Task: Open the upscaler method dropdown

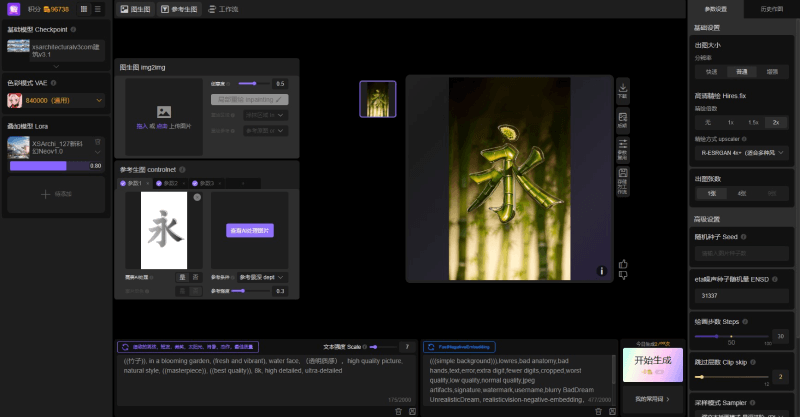Action: 741,153
